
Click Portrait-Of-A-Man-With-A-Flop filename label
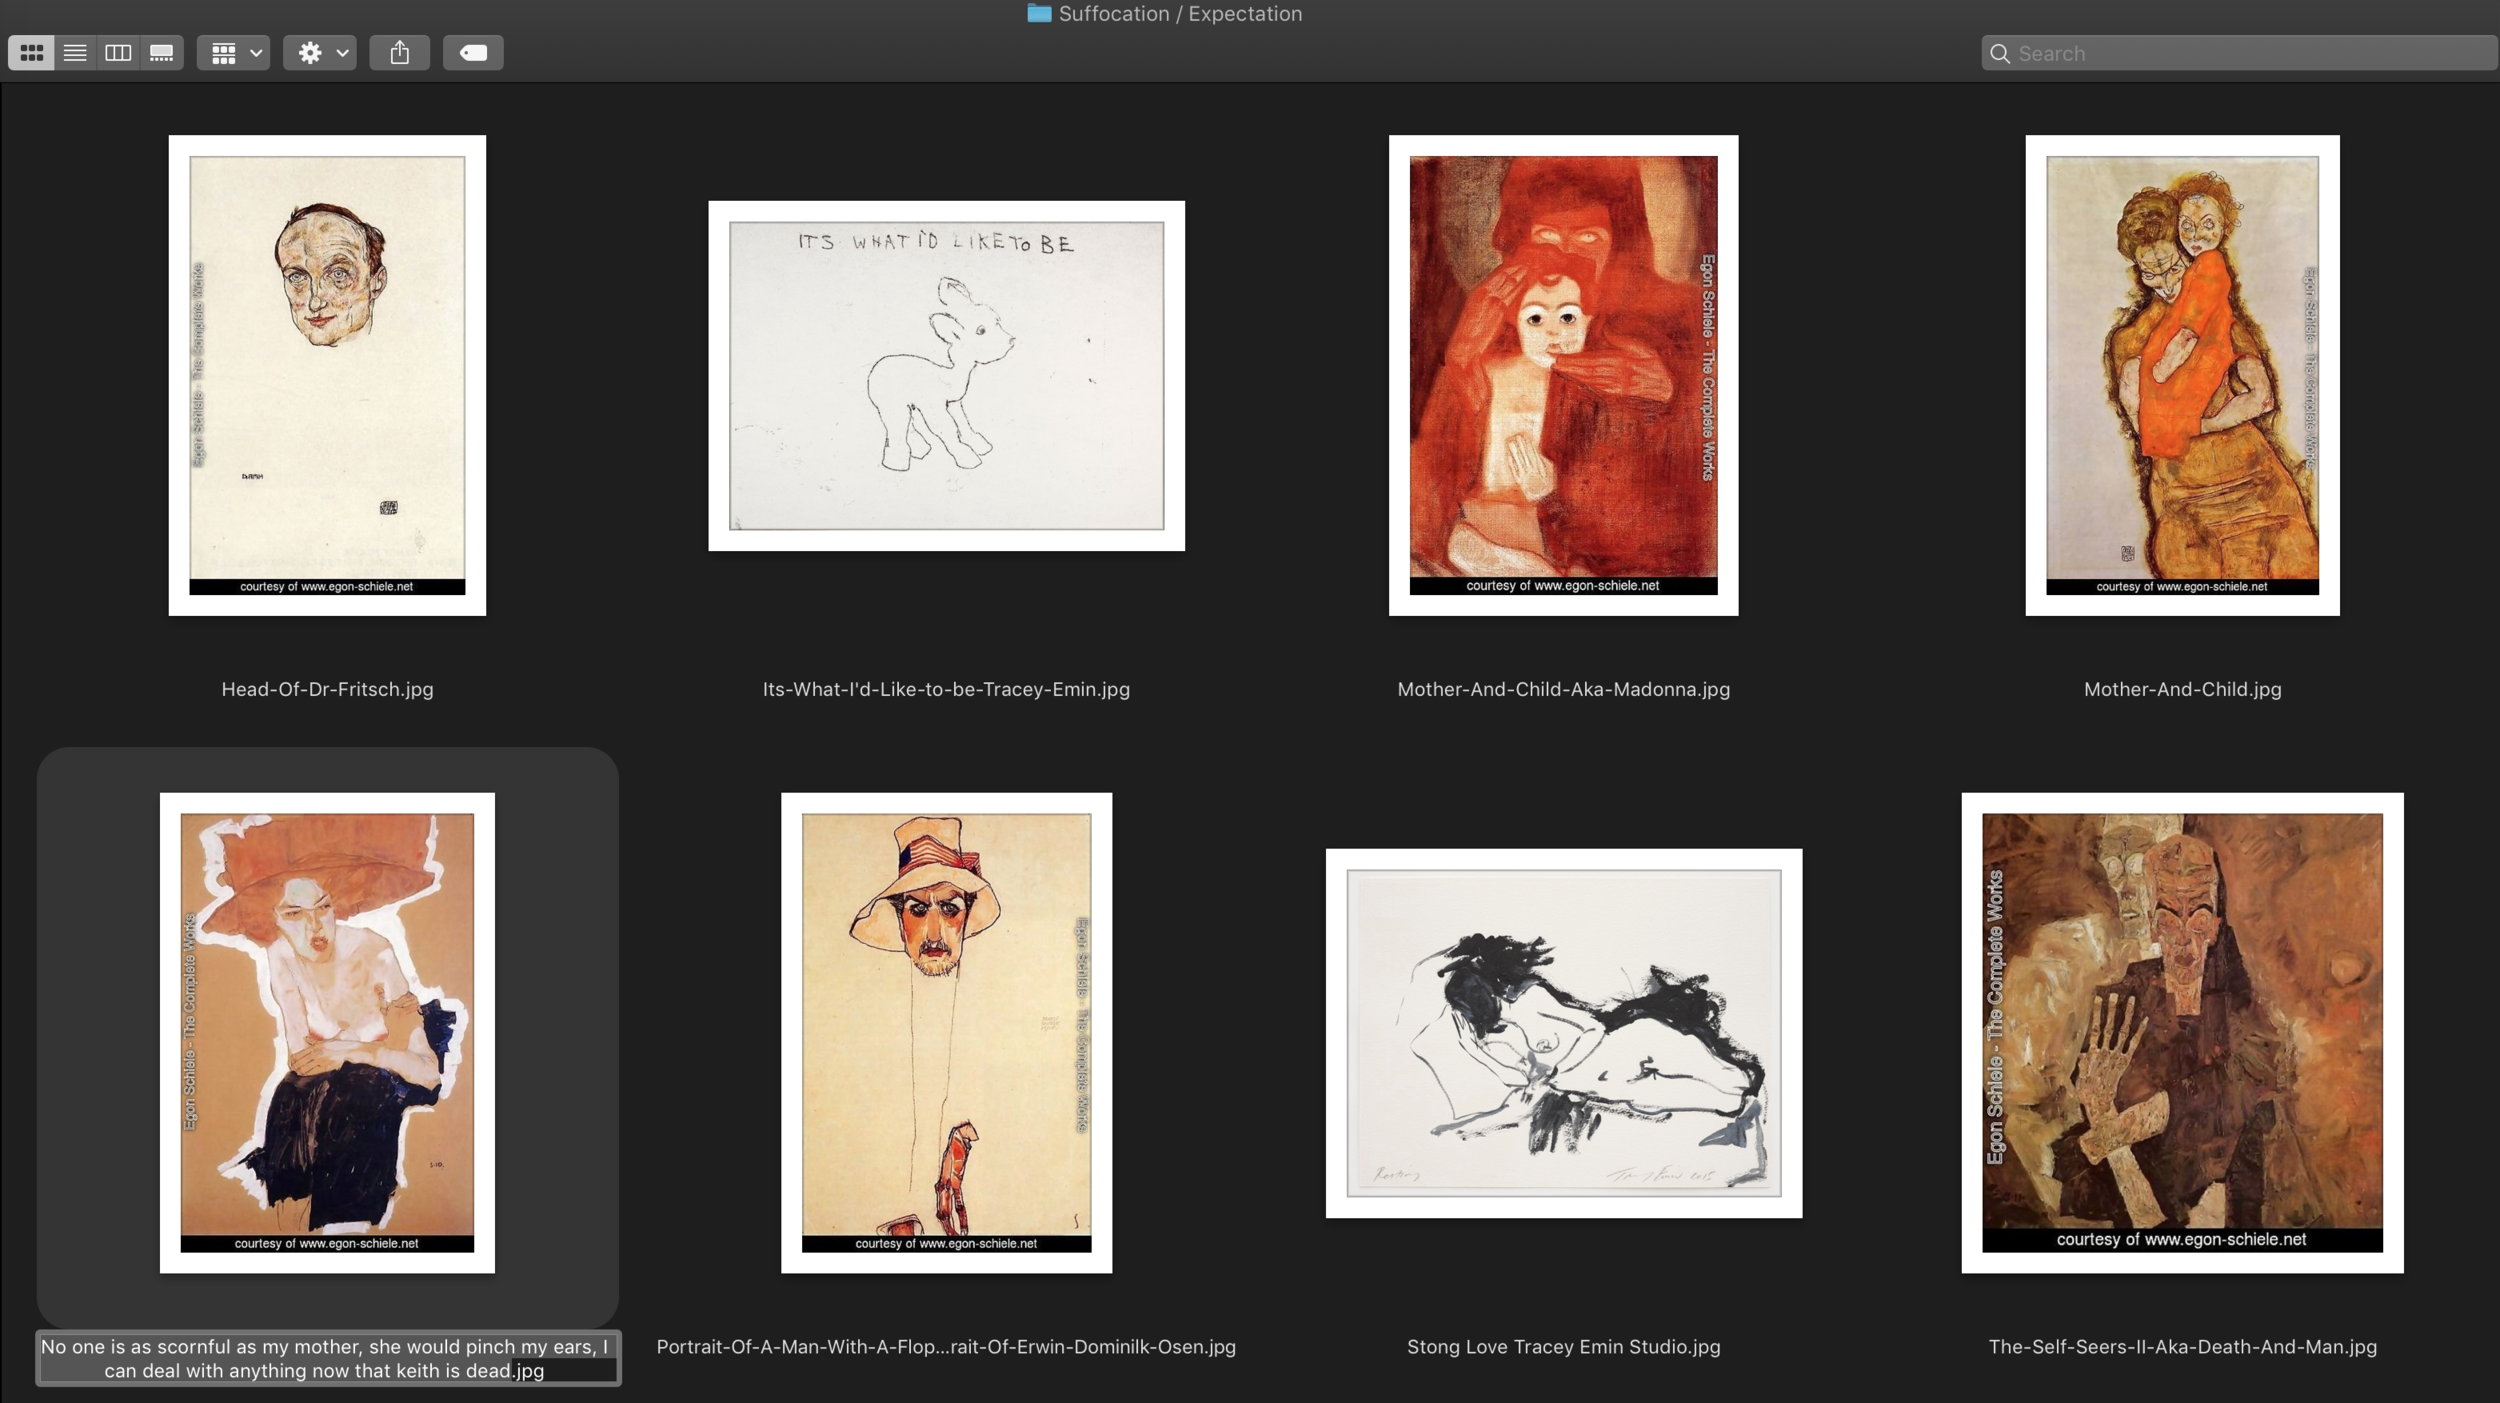946,1346
